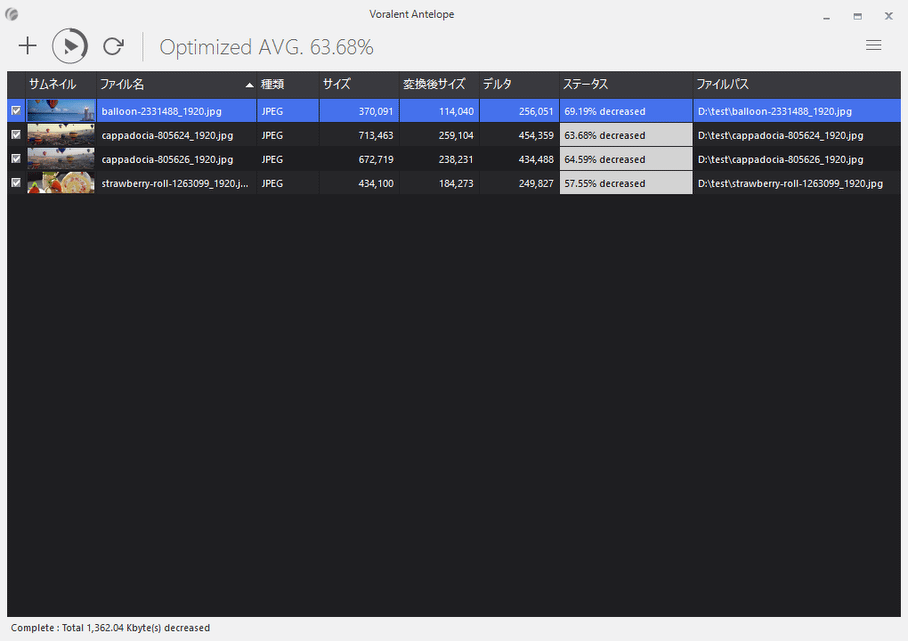Click size value 672,719
Screen dimensions: 908x641
coord(375,159)
